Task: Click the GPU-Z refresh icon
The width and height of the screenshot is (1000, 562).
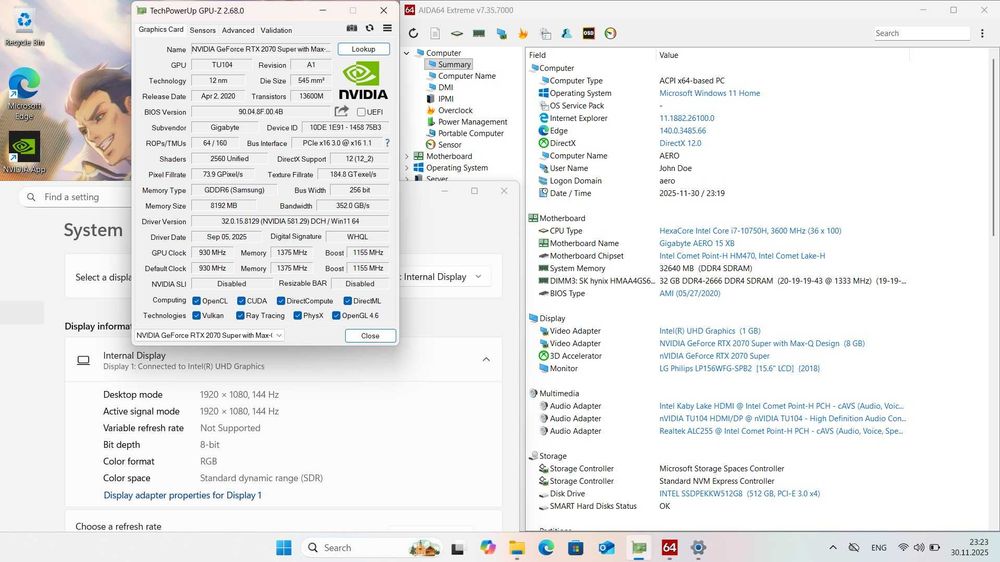Action: pyautogui.click(x=369, y=28)
